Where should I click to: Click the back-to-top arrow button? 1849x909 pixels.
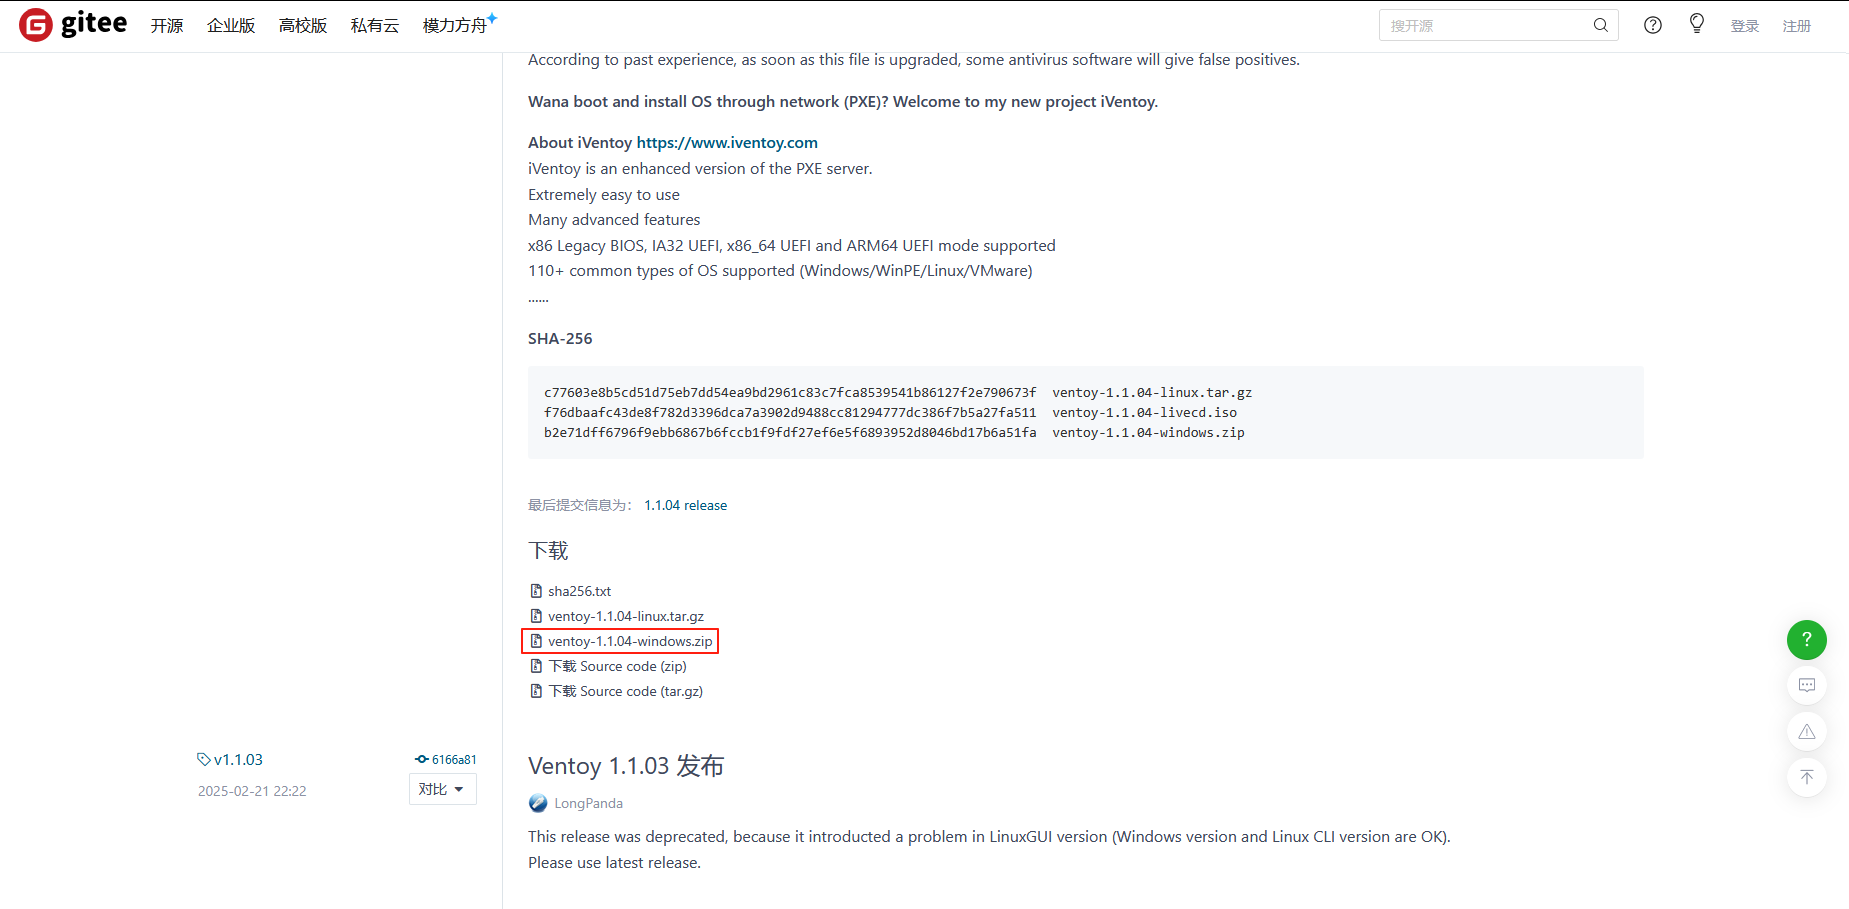click(1806, 777)
